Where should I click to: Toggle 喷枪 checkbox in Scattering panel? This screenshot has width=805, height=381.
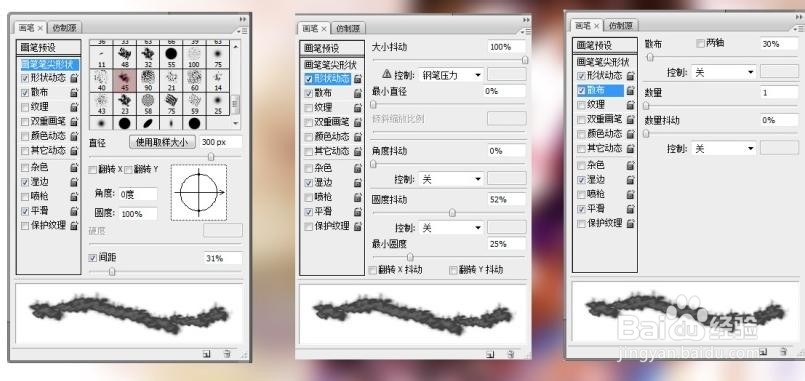pyautogui.click(x=581, y=194)
